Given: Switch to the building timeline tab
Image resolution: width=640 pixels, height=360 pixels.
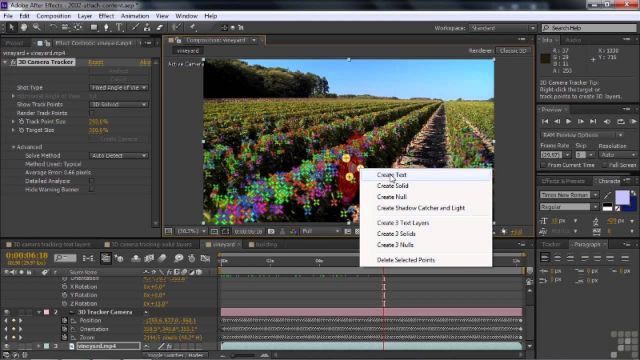Looking at the screenshot, I should 263,244.
